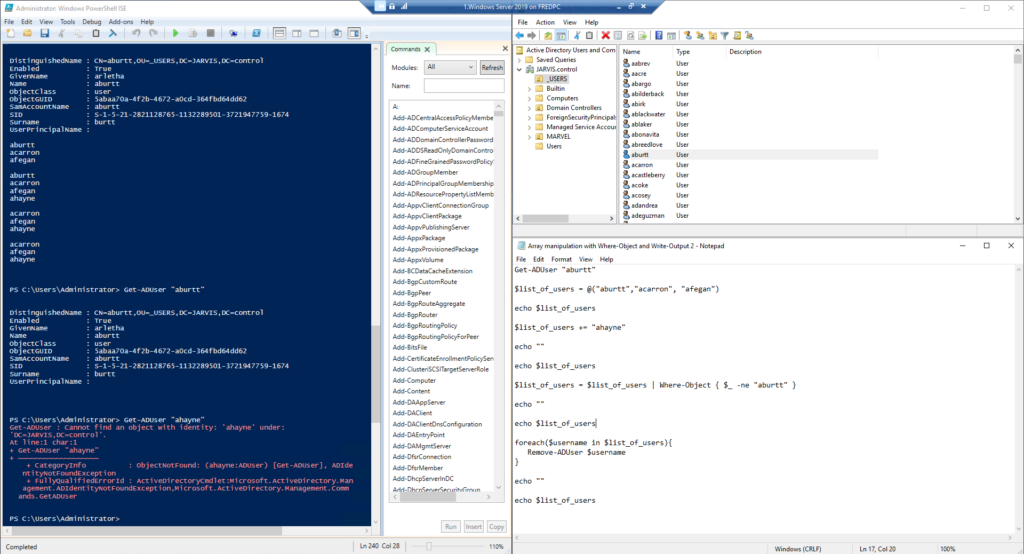Expand Computers container in tree

529,98
